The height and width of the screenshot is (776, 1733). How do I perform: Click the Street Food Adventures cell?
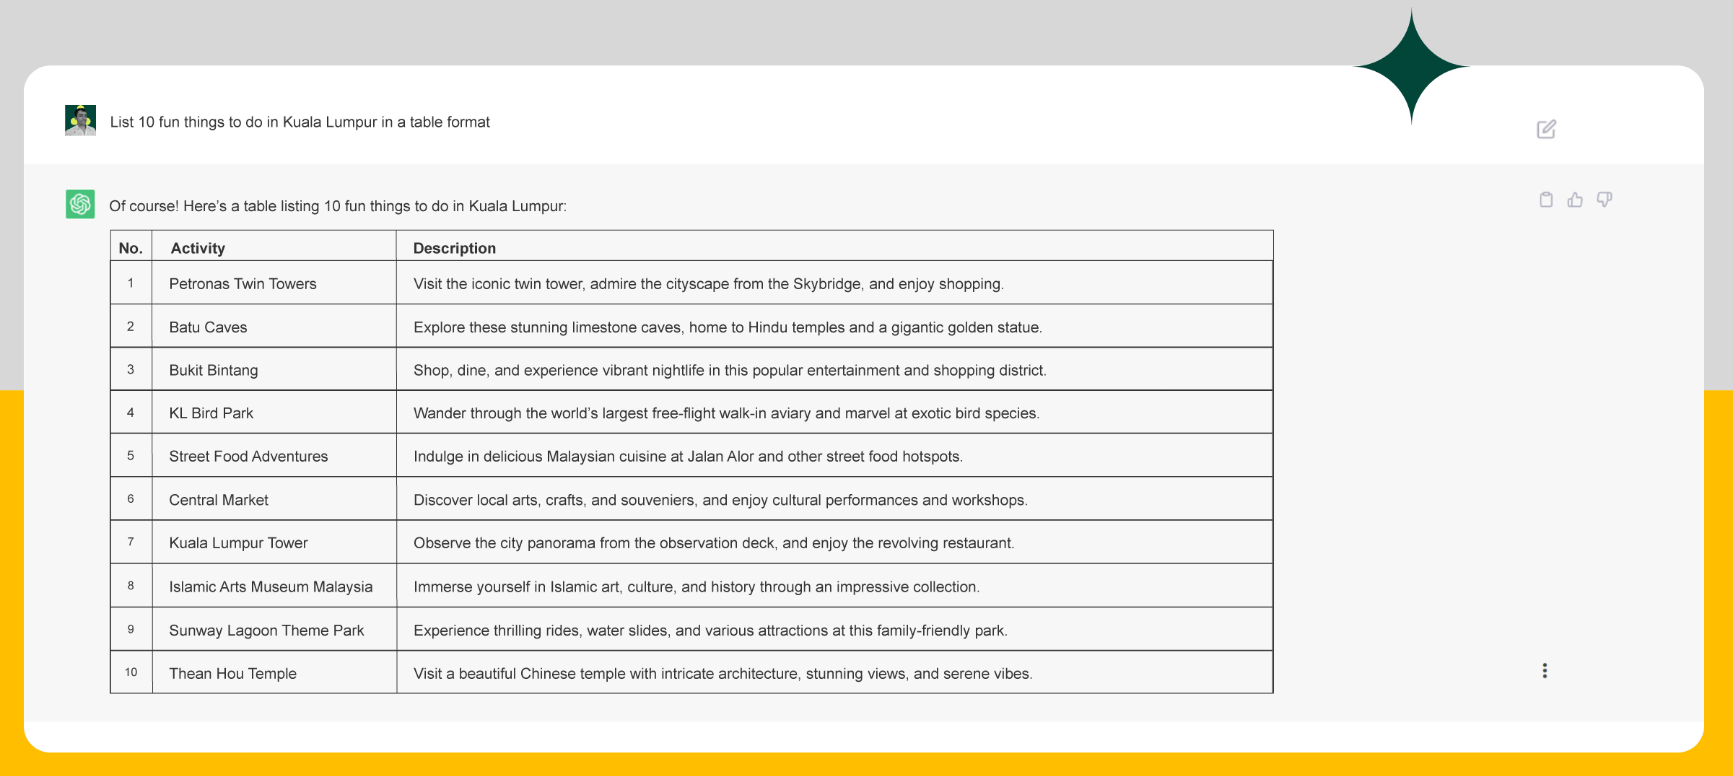click(x=248, y=456)
